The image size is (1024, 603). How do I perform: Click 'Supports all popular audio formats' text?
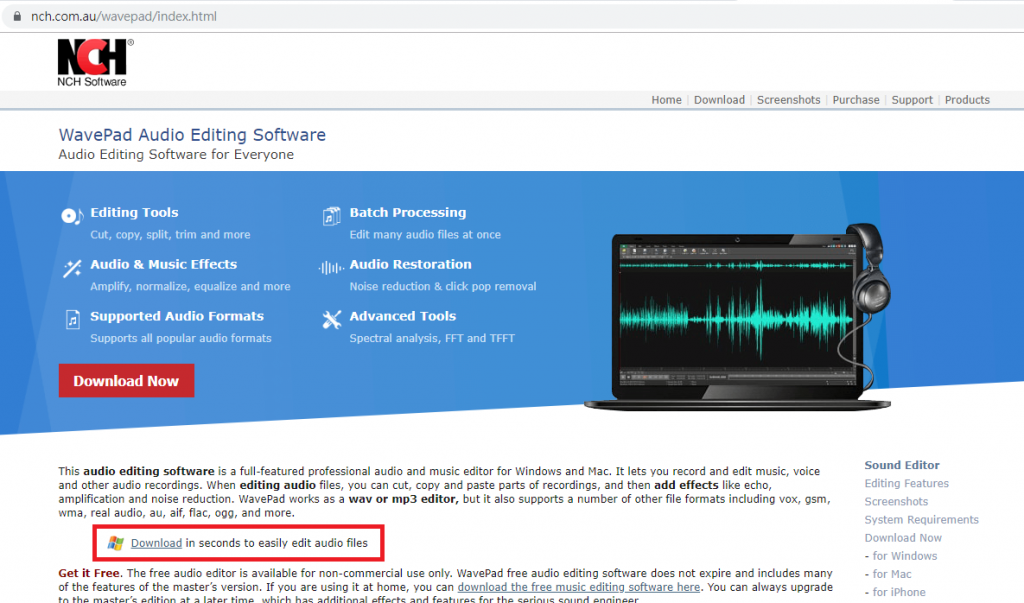(x=181, y=338)
